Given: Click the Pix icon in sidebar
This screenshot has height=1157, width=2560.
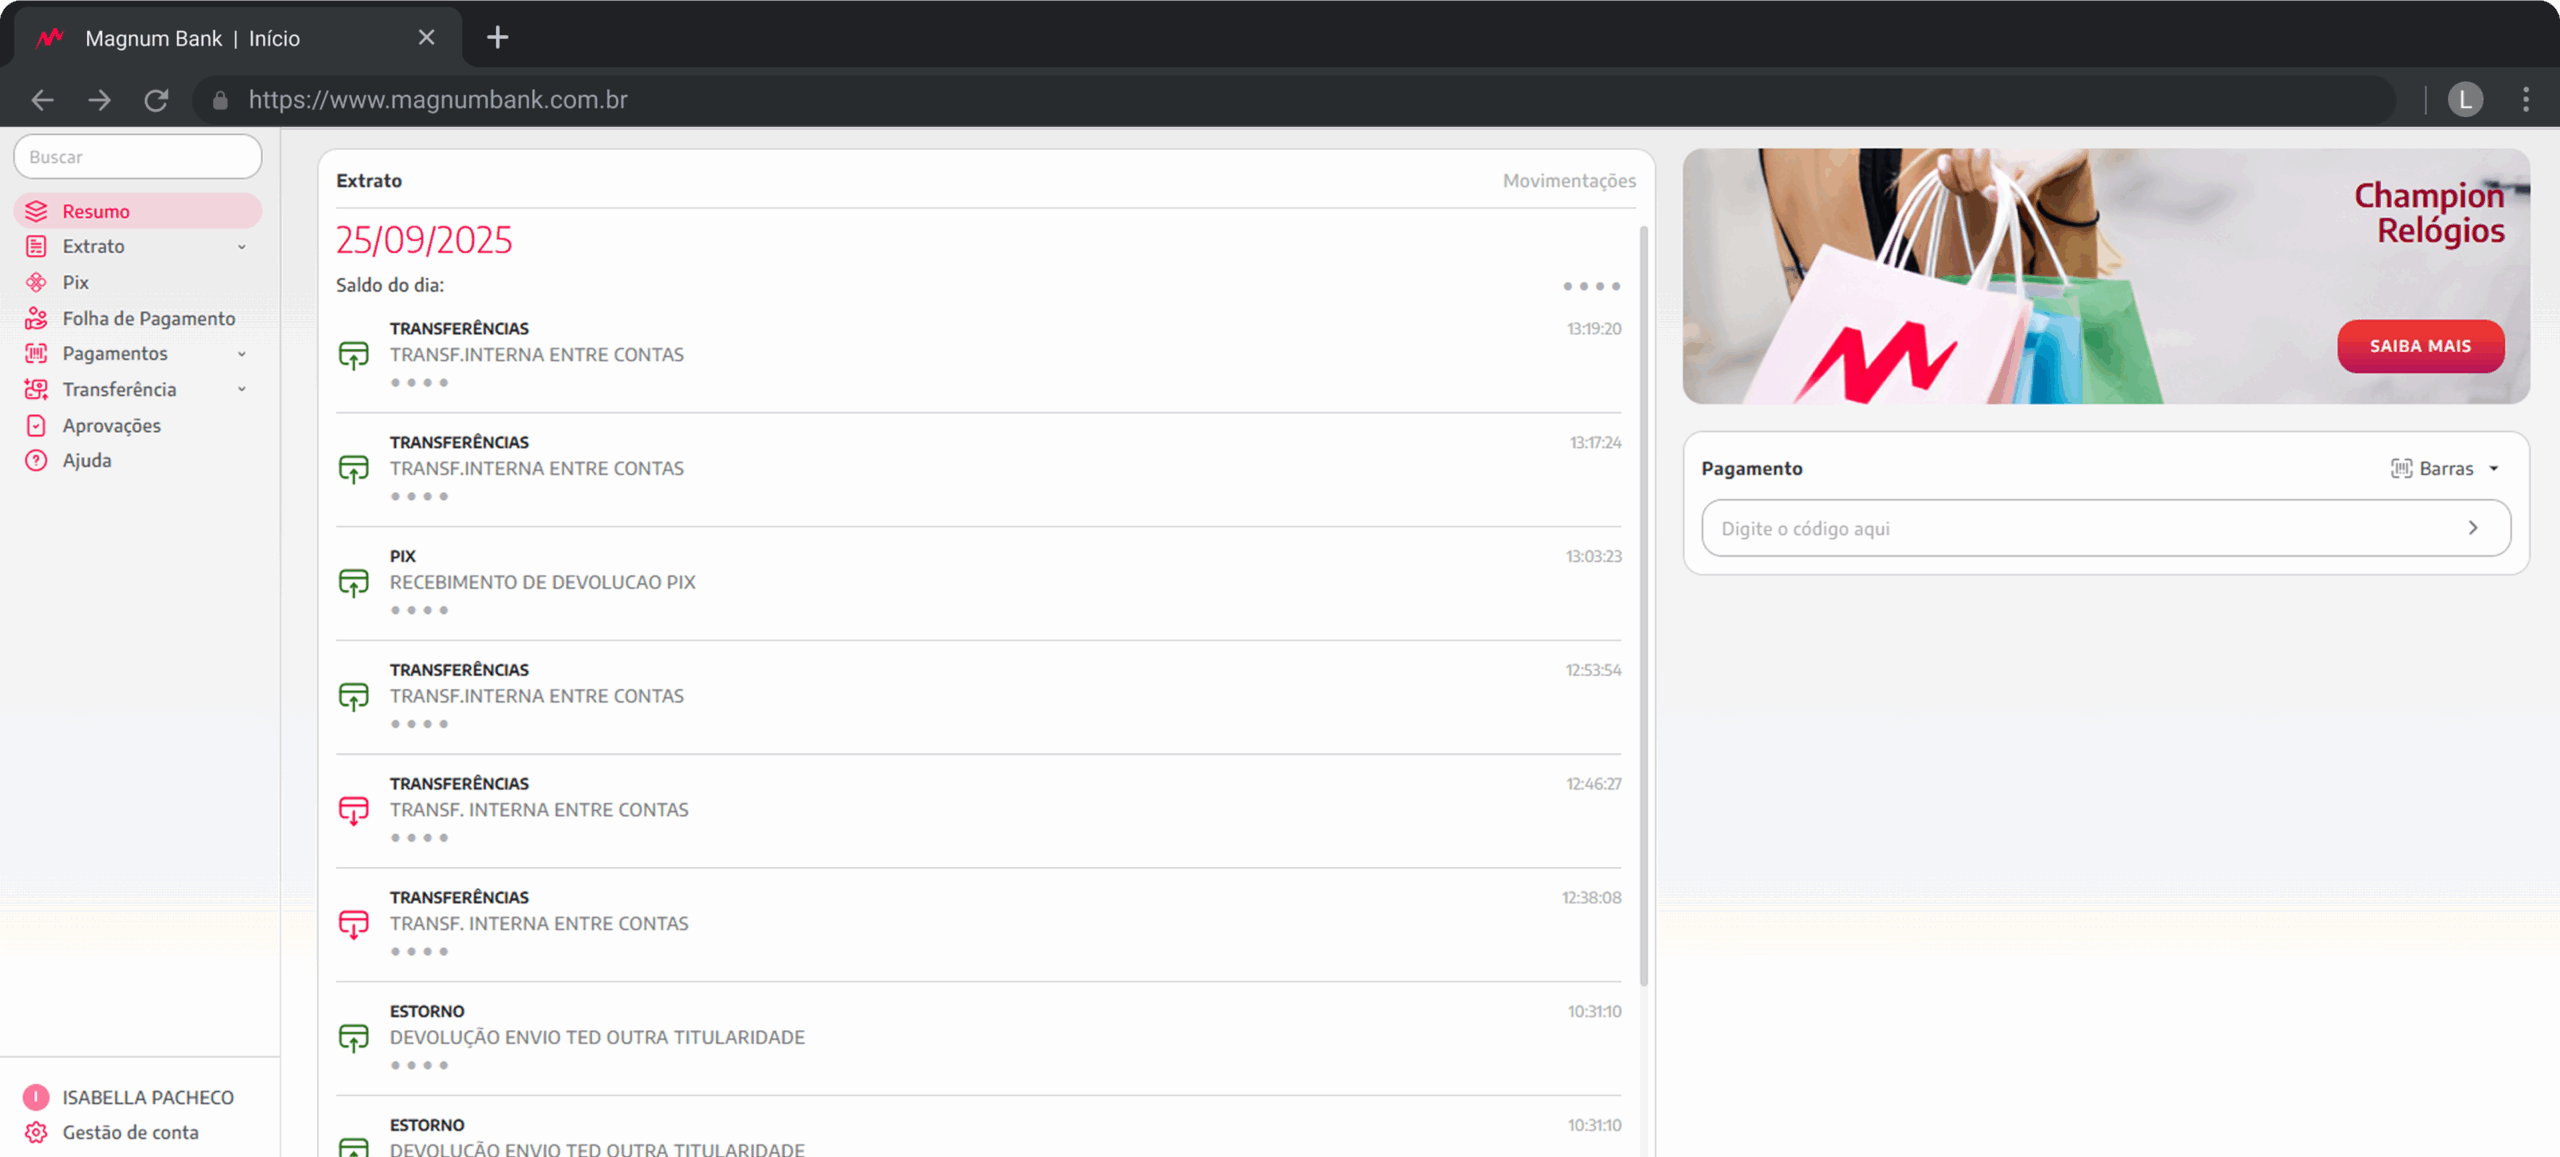Looking at the screenshot, I should coord(36,283).
